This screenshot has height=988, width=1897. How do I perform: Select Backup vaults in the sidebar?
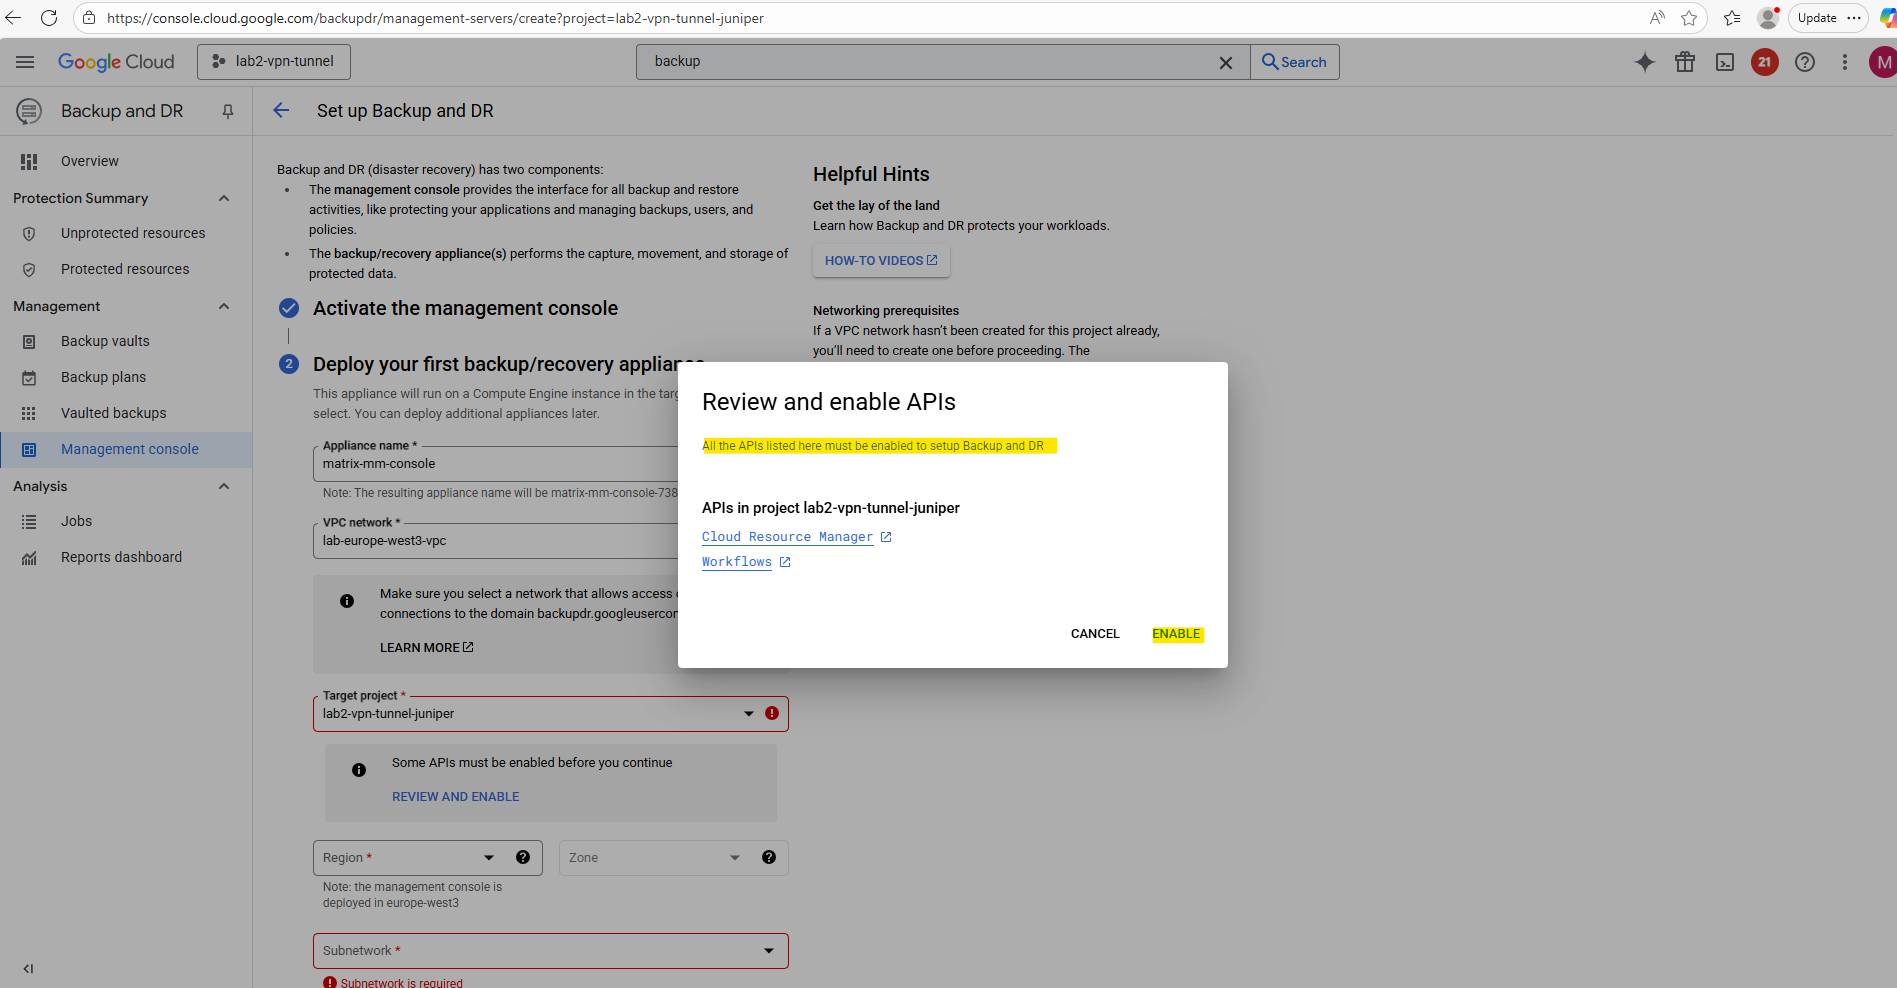pyautogui.click(x=105, y=341)
